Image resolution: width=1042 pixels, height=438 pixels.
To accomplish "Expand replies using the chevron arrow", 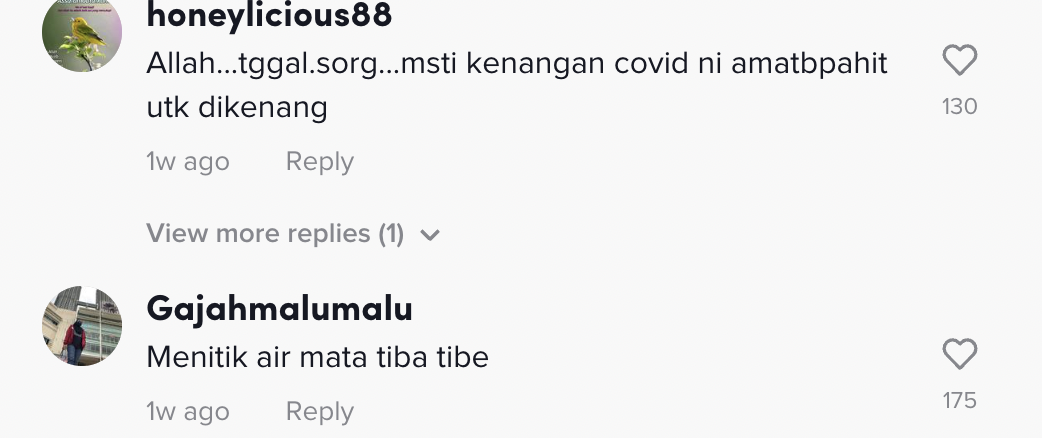I will click(x=430, y=235).
